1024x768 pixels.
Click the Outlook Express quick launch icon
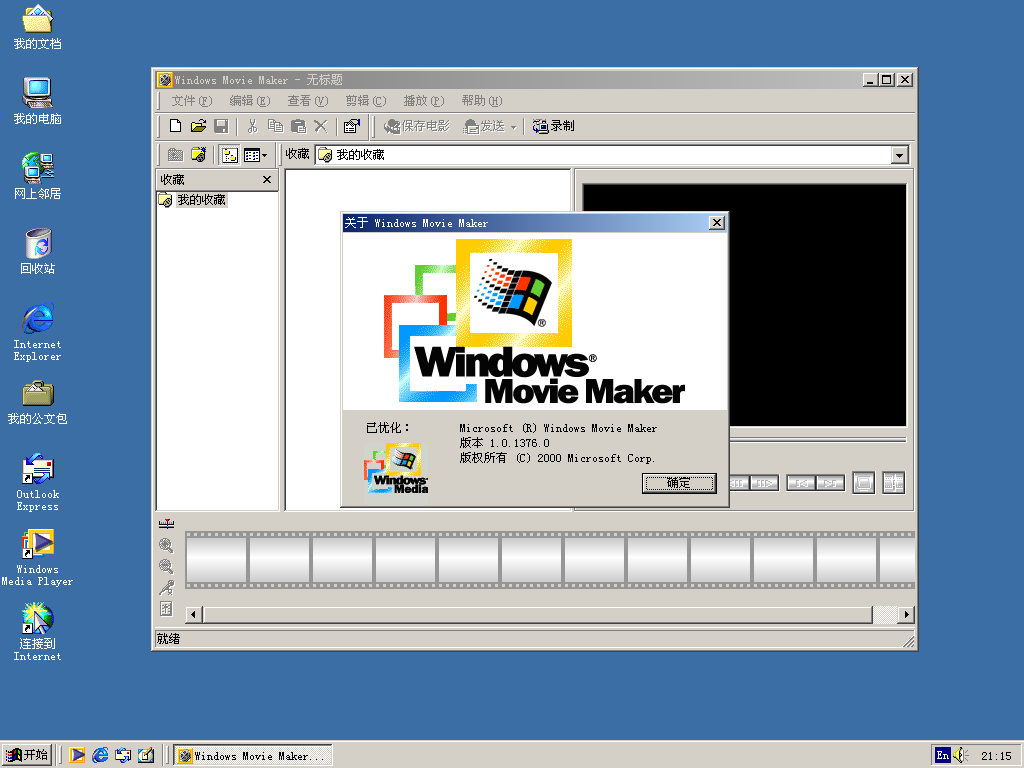click(x=123, y=755)
